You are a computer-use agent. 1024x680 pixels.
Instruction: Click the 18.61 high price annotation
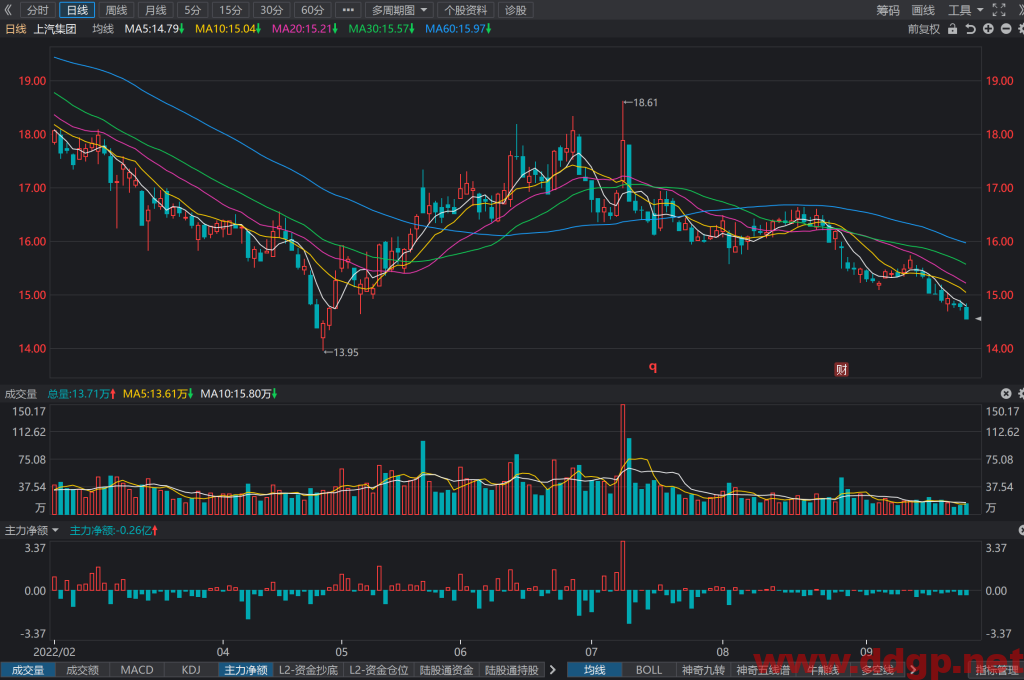coord(641,103)
